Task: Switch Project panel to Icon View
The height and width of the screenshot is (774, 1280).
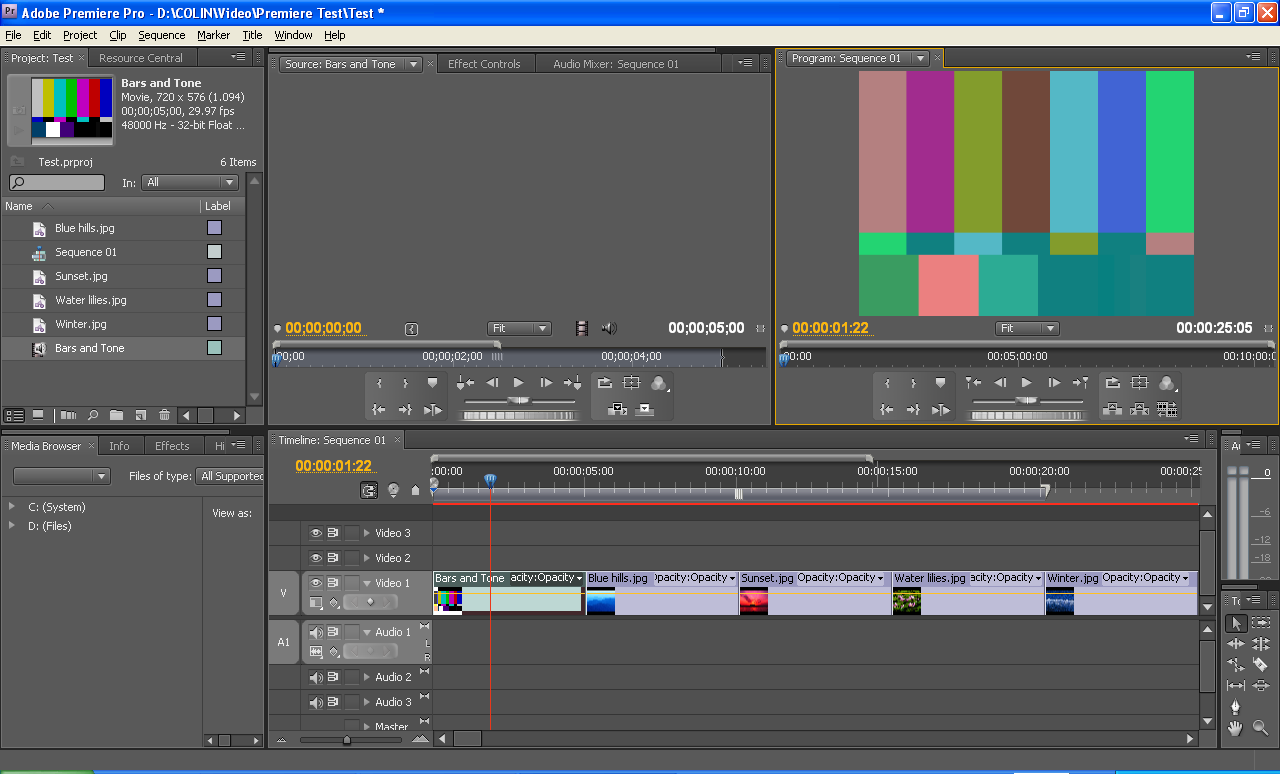Action: [x=38, y=415]
